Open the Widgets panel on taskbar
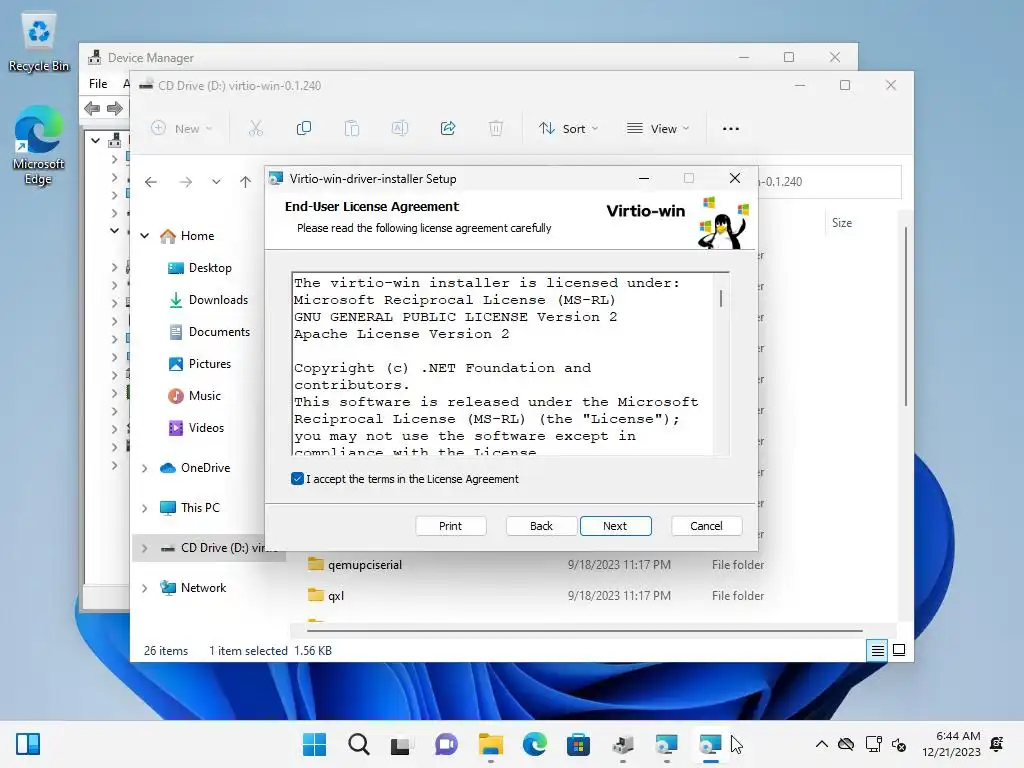Viewport: 1024px width, 768px height. pos(28,744)
